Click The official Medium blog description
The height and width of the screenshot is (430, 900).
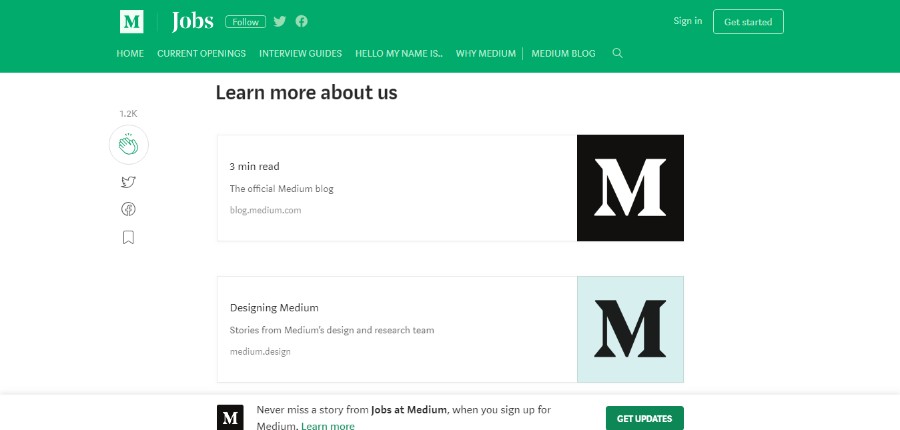(x=281, y=189)
